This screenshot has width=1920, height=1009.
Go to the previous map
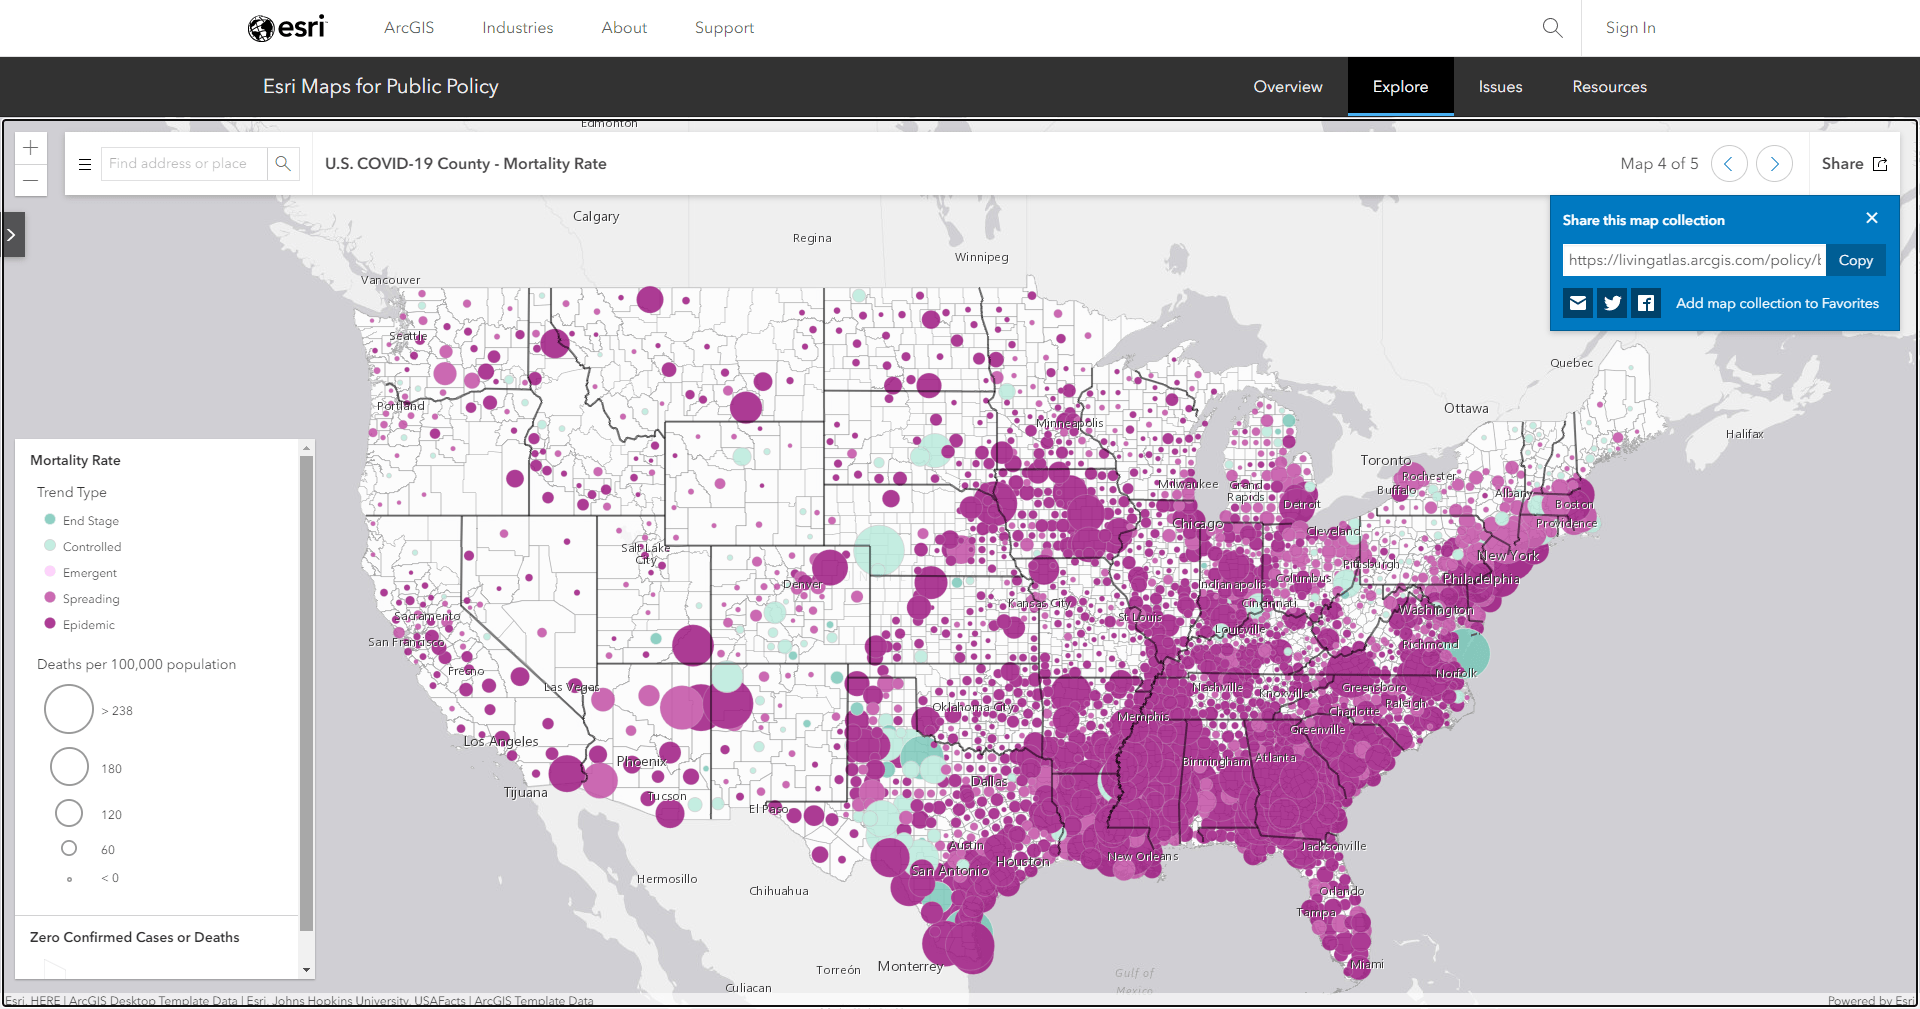pyautogui.click(x=1729, y=163)
